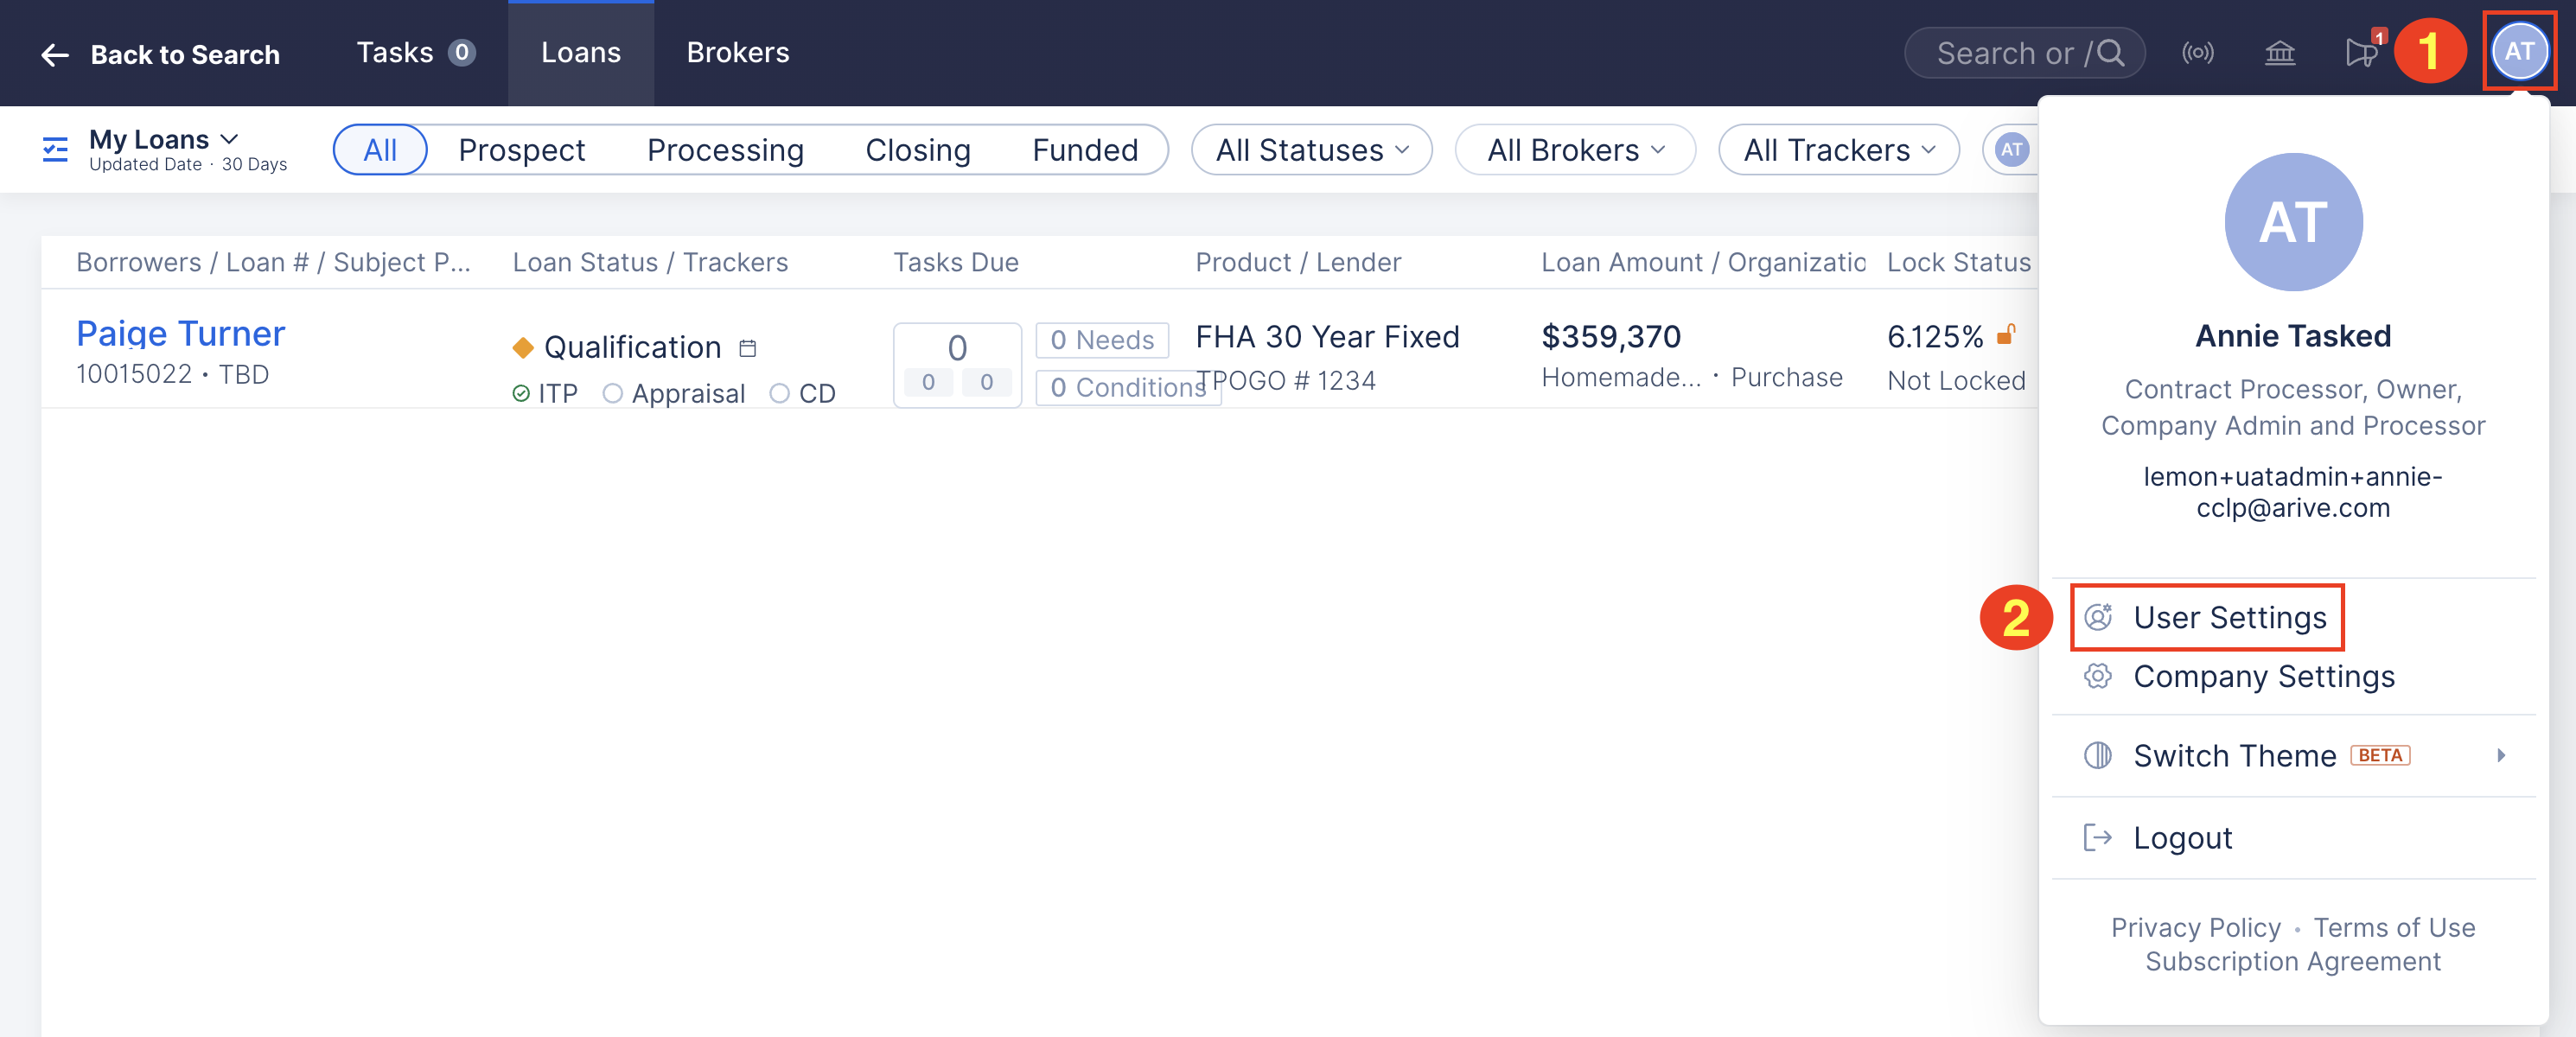This screenshot has width=2576, height=1037.
Task: Open User Settings from profile menu
Action: [x=2229, y=618]
